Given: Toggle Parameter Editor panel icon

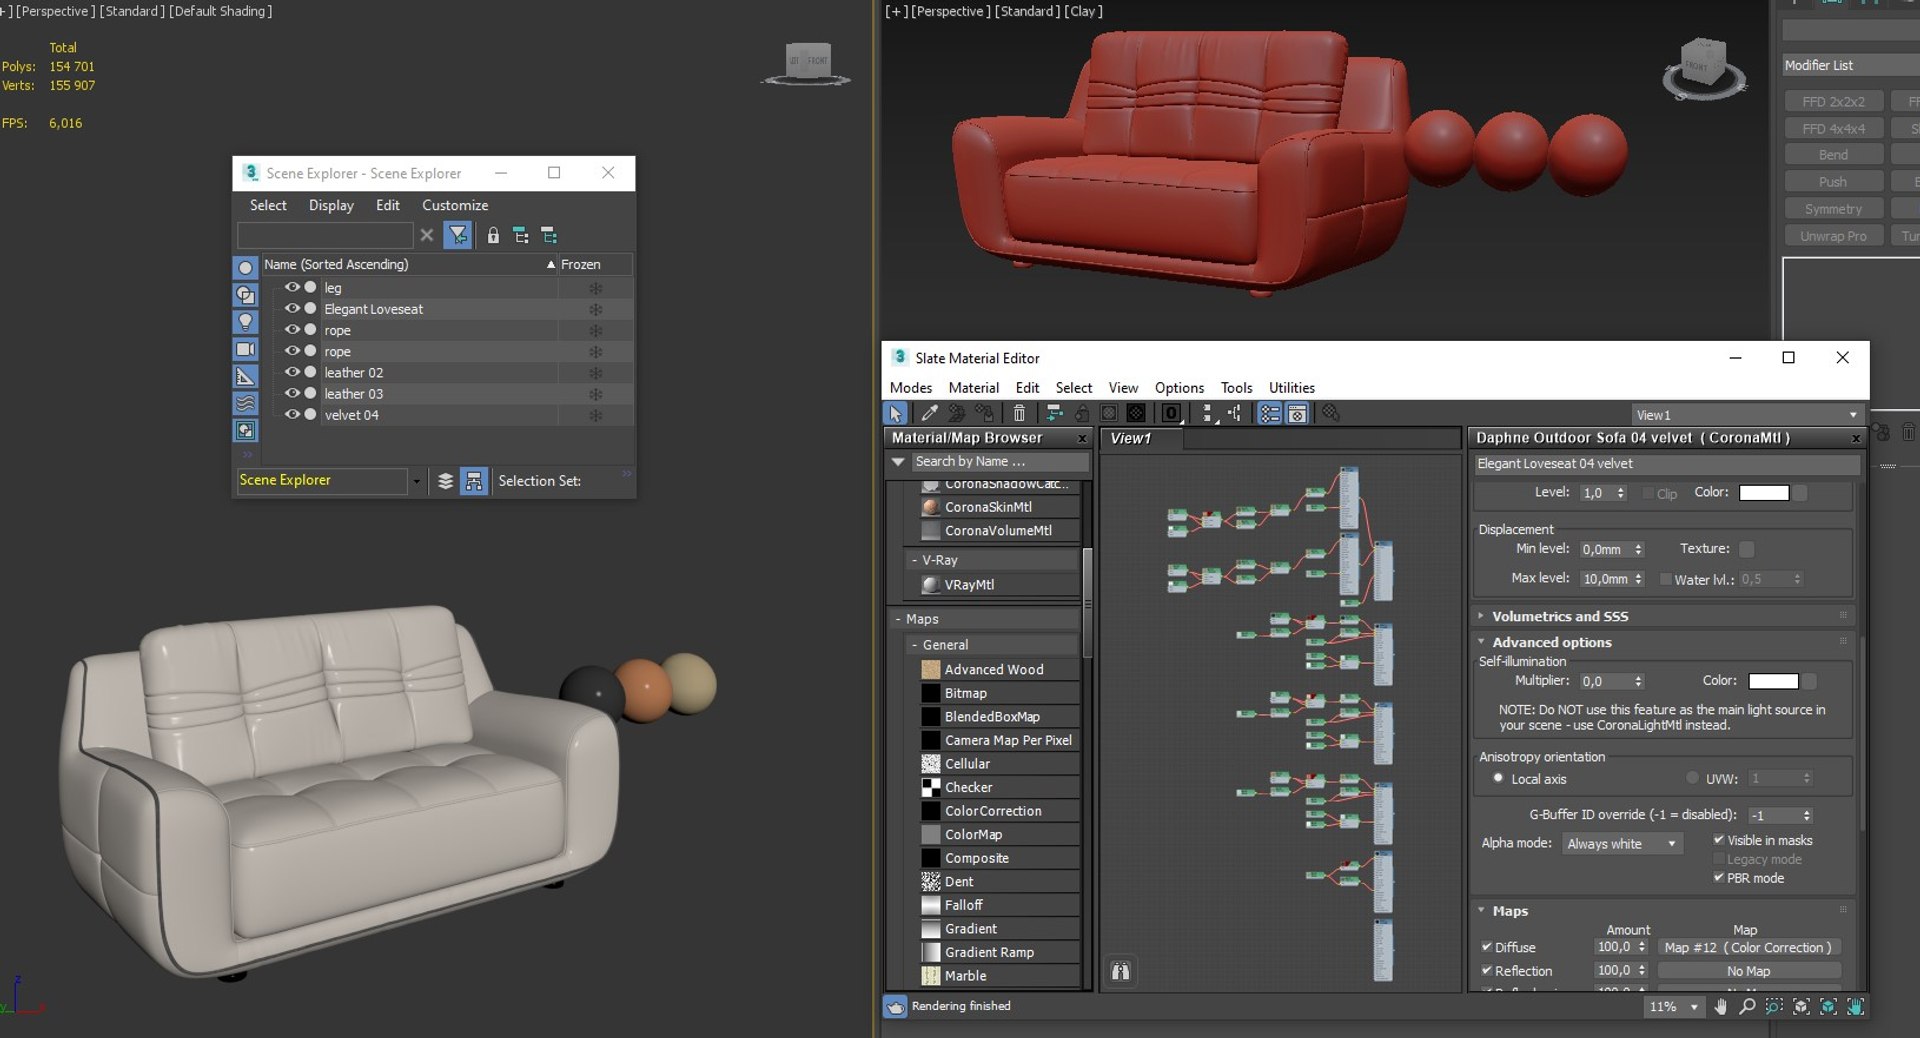Looking at the screenshot, I should point(1297,414).
